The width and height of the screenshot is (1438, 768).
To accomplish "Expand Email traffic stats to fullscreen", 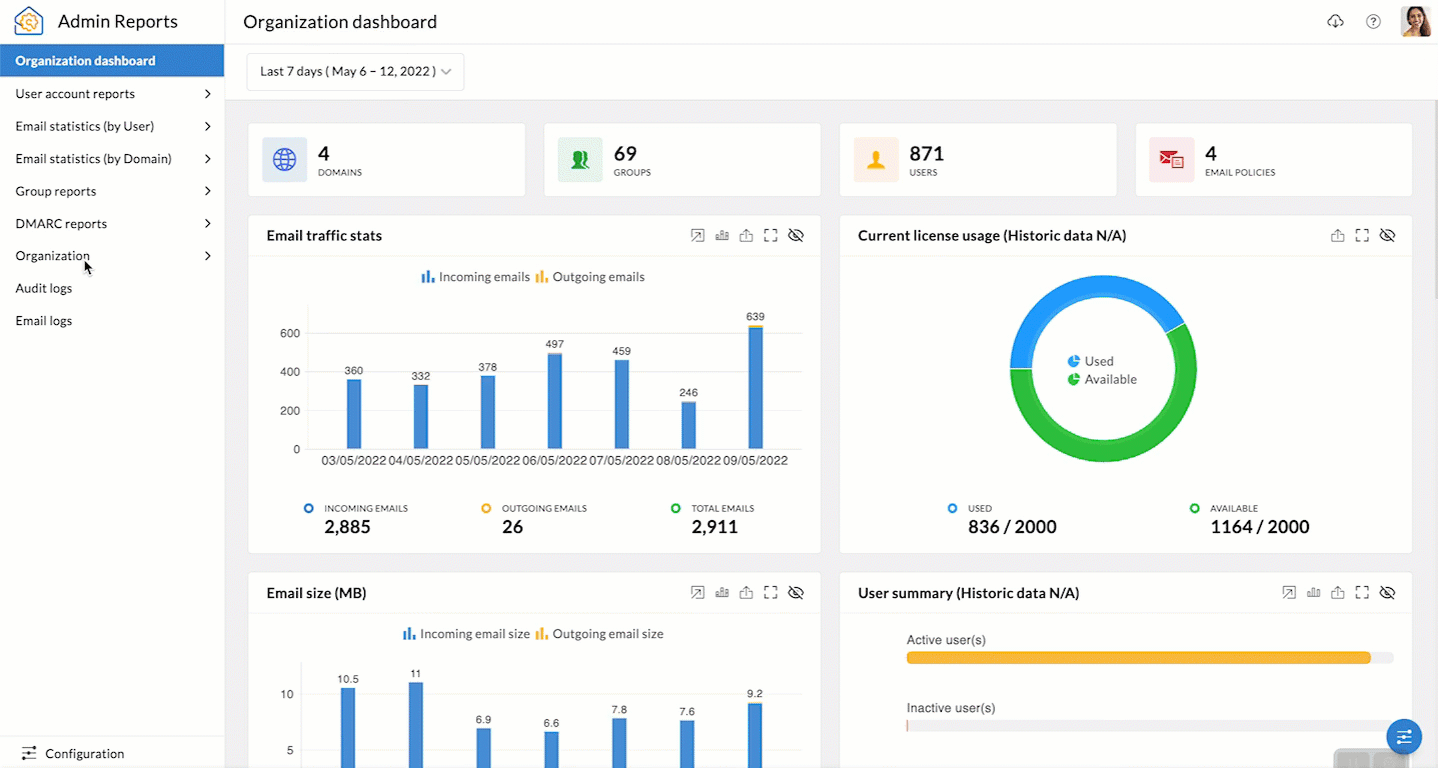I will [x=770, y=235].
